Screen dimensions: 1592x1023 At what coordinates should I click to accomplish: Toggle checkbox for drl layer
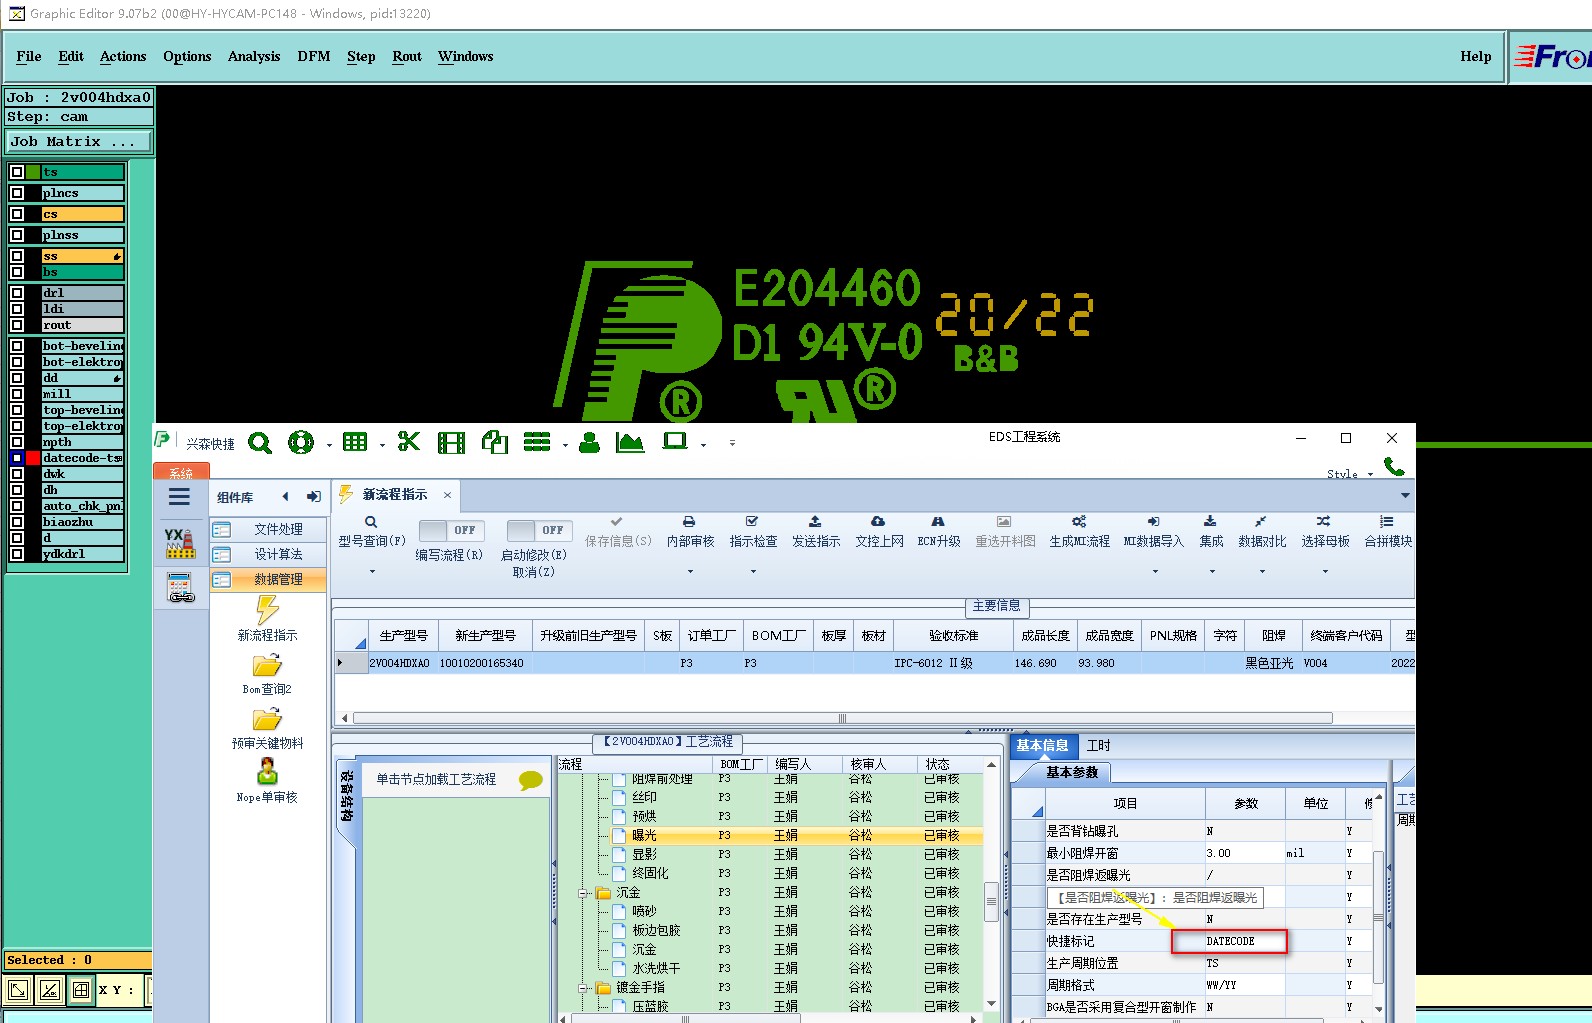(x=17, y=293)
